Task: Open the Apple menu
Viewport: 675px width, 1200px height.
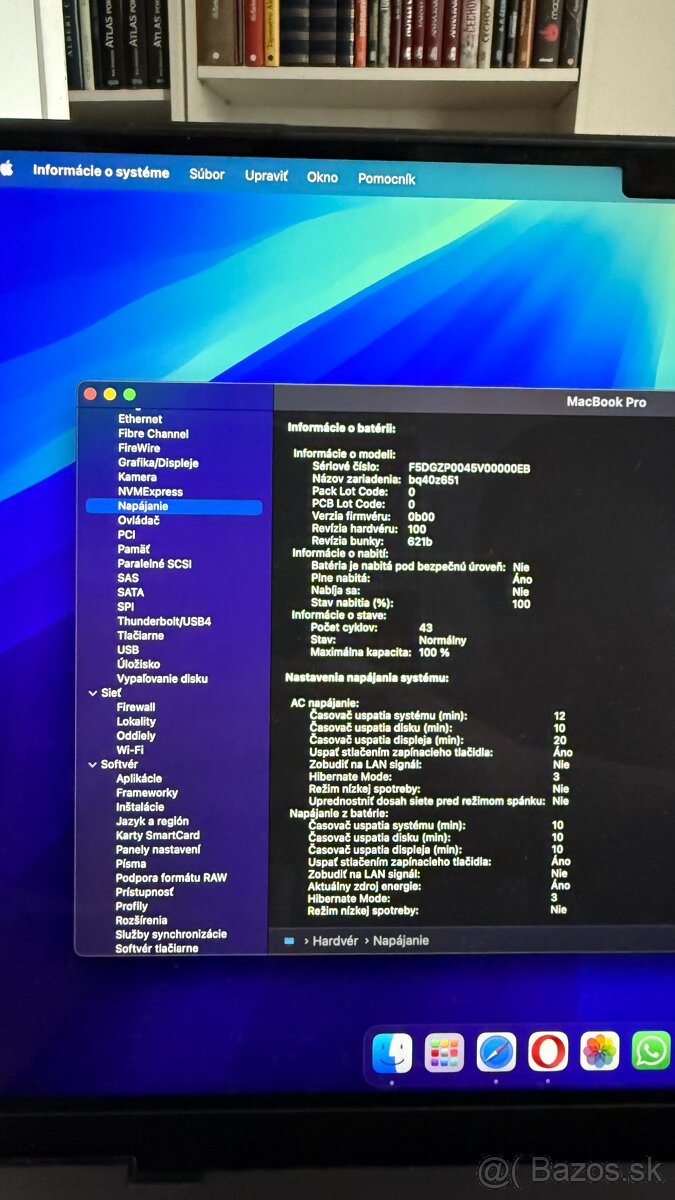Action: pos(5,168)
